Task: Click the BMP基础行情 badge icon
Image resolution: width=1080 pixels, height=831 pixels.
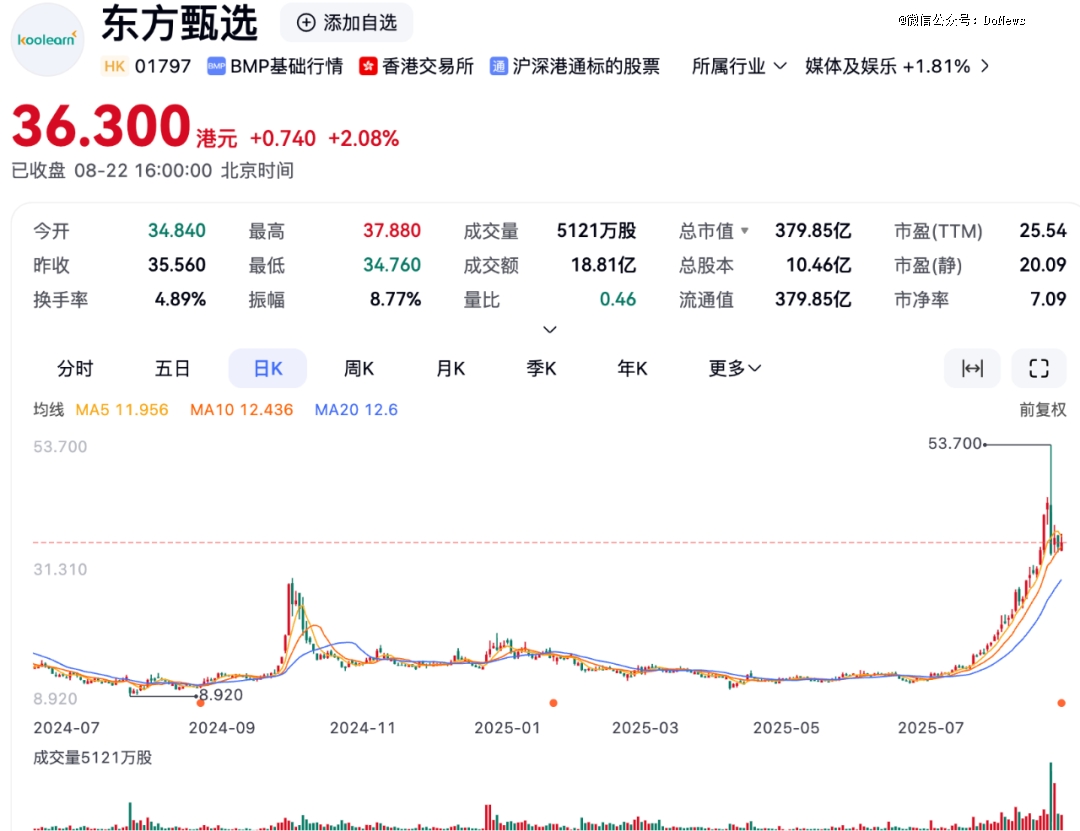Action: (215, 66)
